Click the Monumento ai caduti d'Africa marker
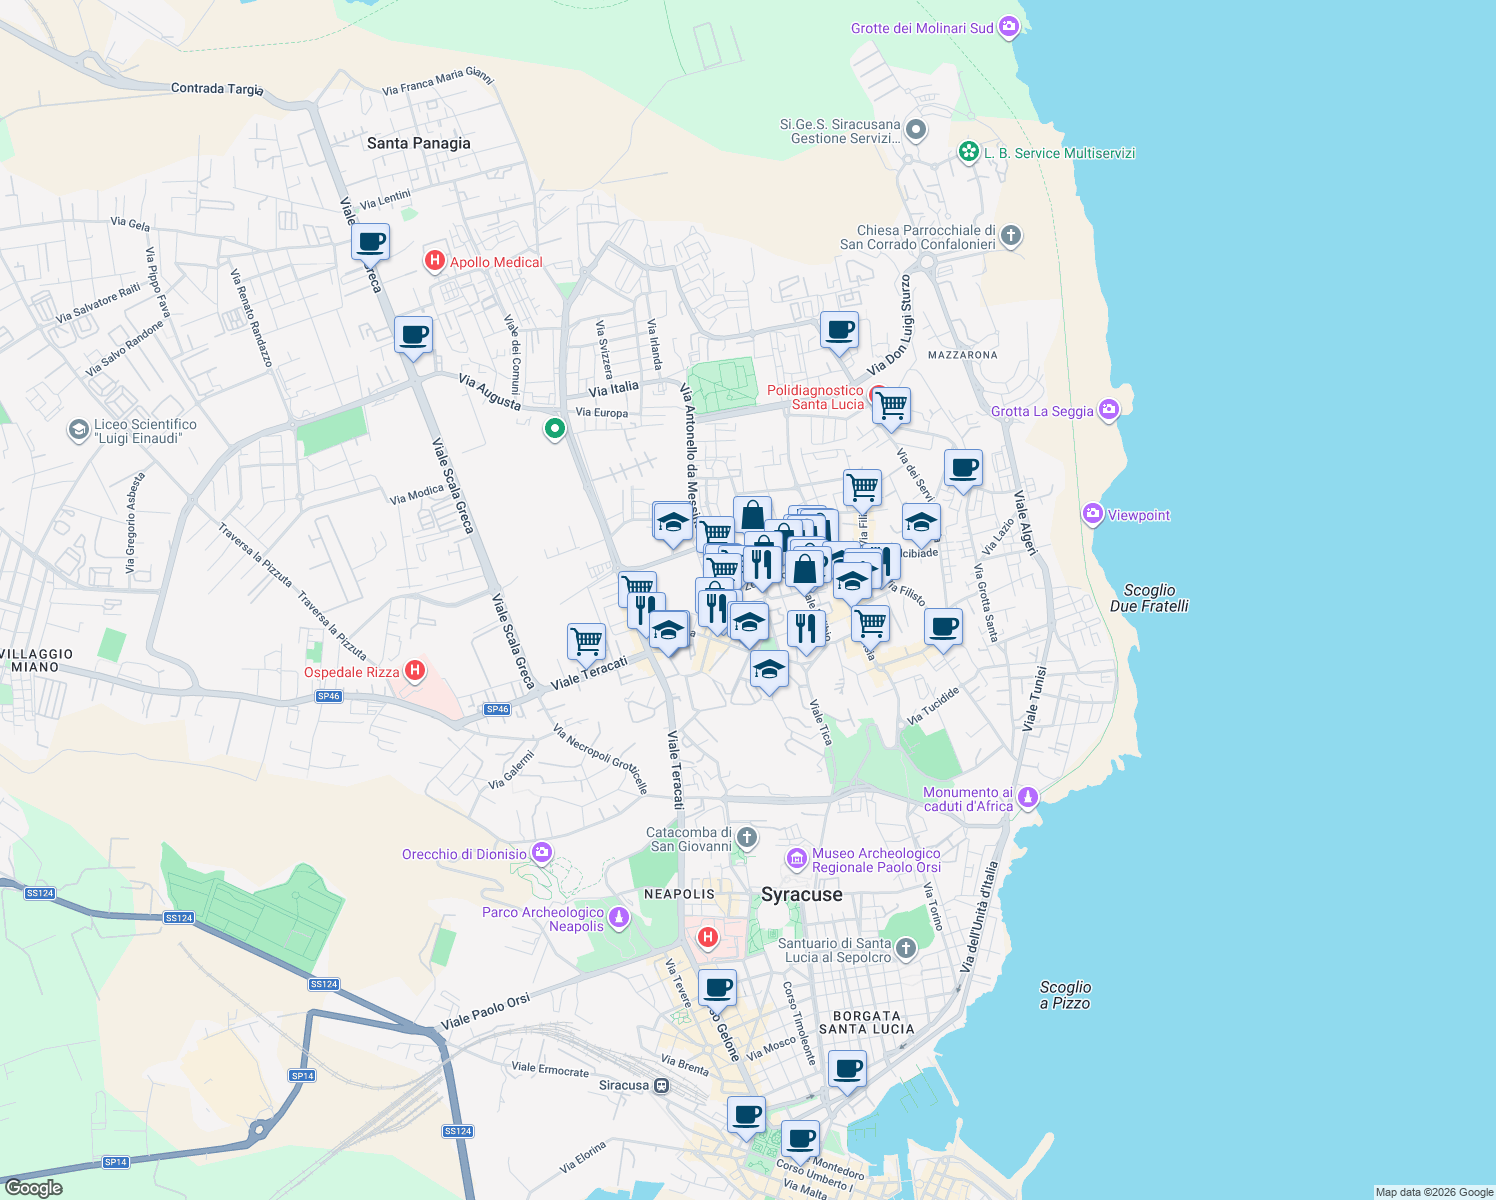1496x1200 pixels. (x=1027, y=797)
